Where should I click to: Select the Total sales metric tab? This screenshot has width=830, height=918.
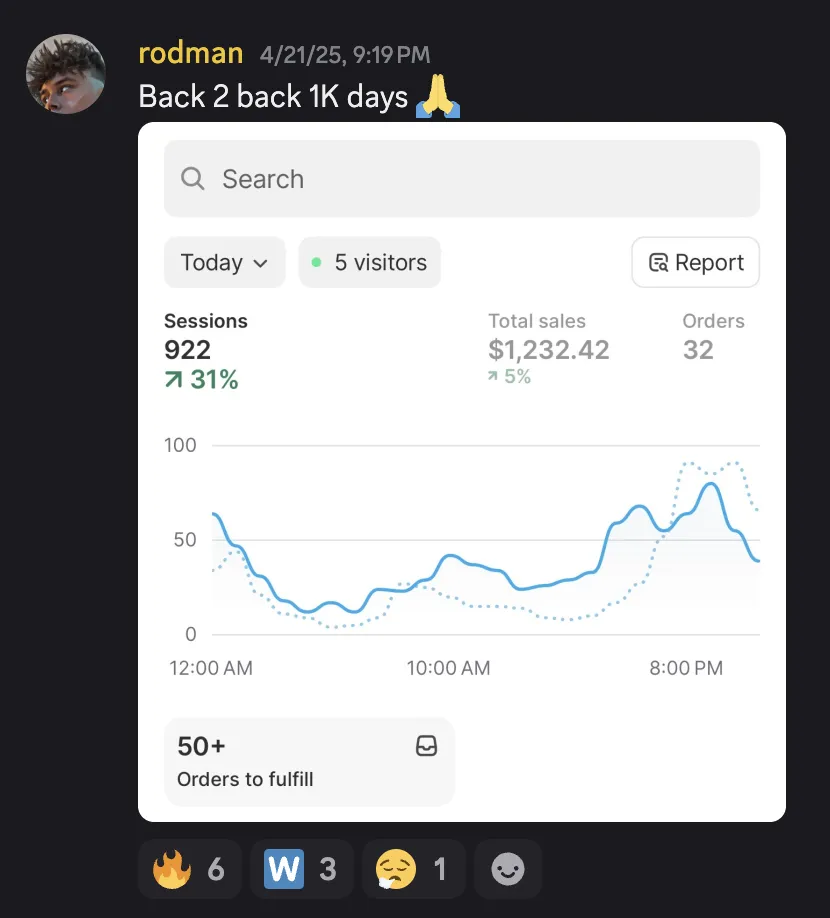548,349
